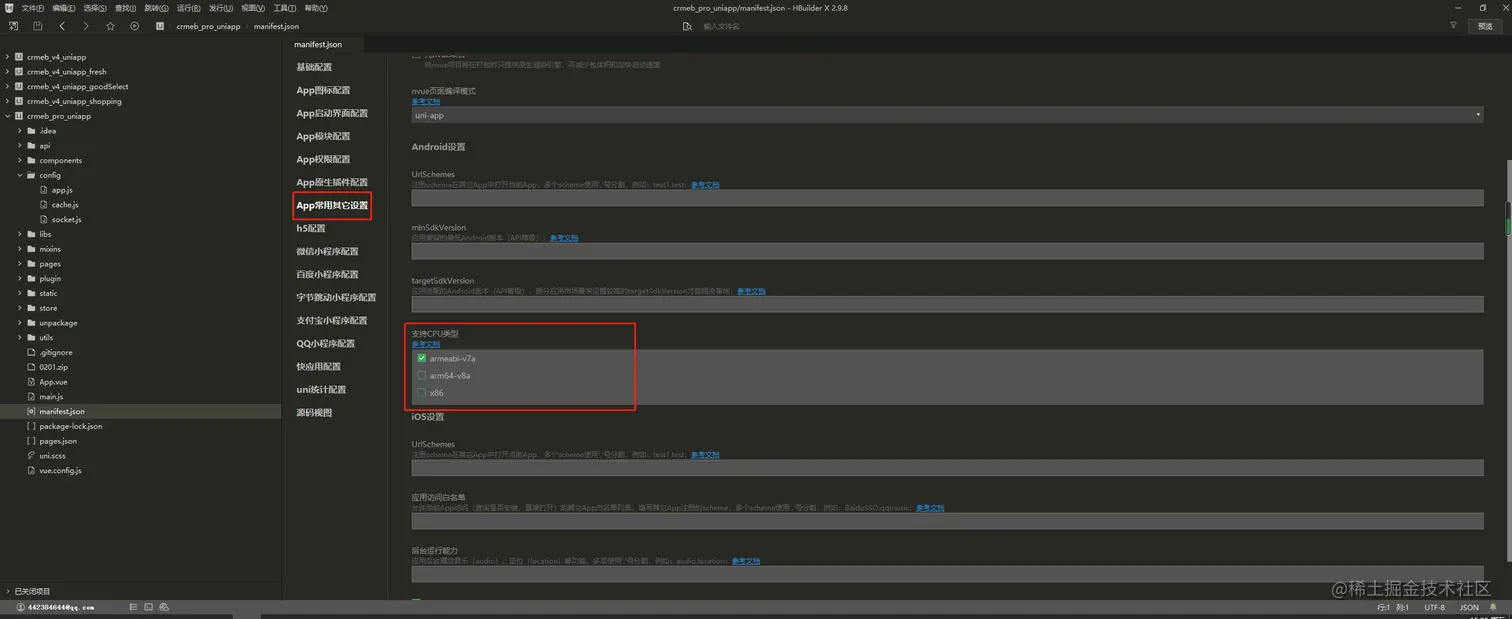Click the breadcrumb project icon before crmeb_pro_uniapp
The height and width of the screenshot is (619, 1512).
[x=160, y=26]
